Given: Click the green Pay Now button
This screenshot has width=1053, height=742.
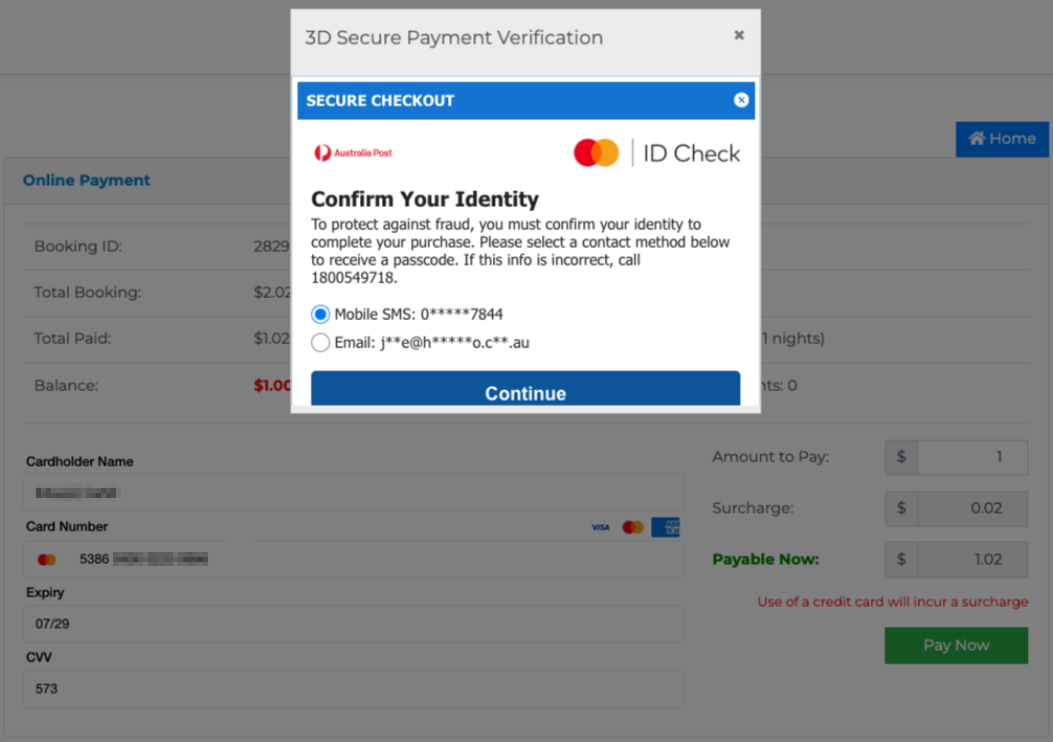Looking at the screenshot, I should click(956, 645).
